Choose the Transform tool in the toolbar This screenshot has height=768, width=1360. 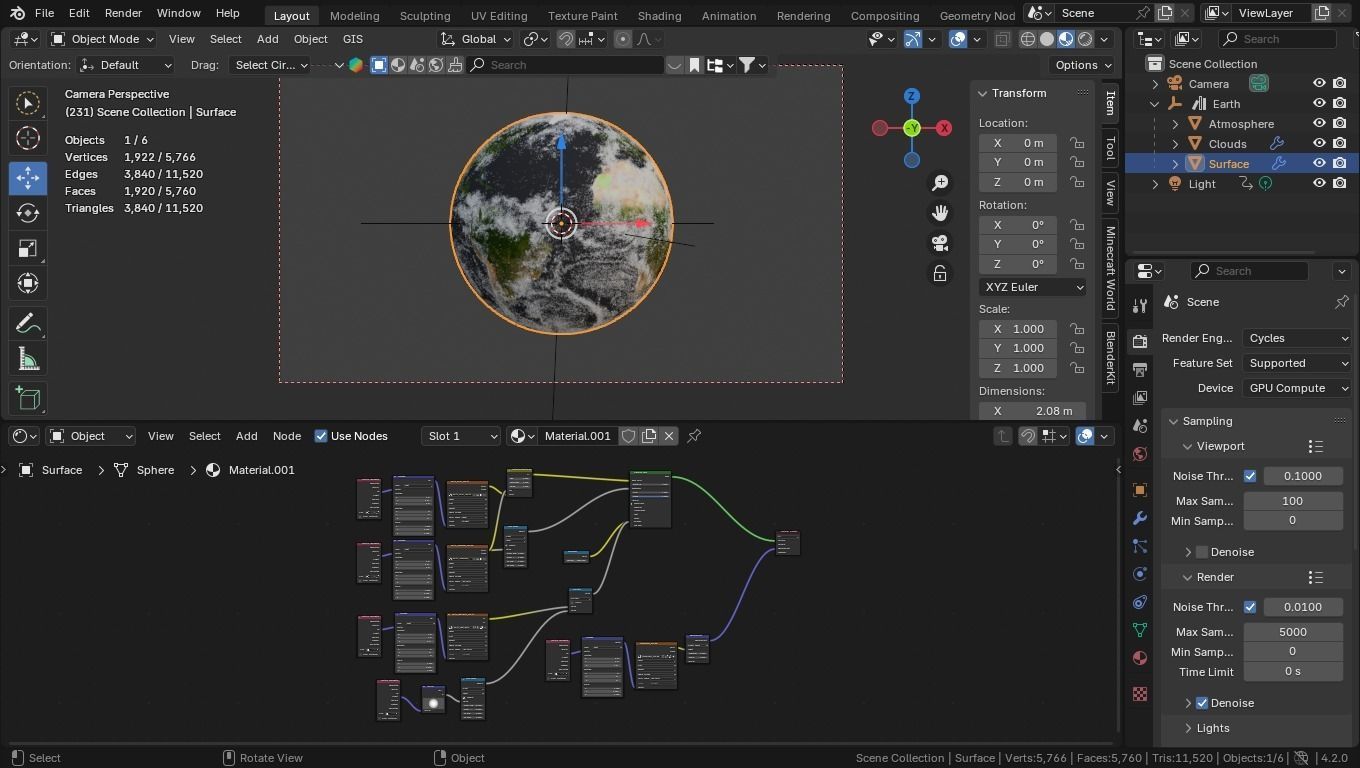[x=28, y=283]
